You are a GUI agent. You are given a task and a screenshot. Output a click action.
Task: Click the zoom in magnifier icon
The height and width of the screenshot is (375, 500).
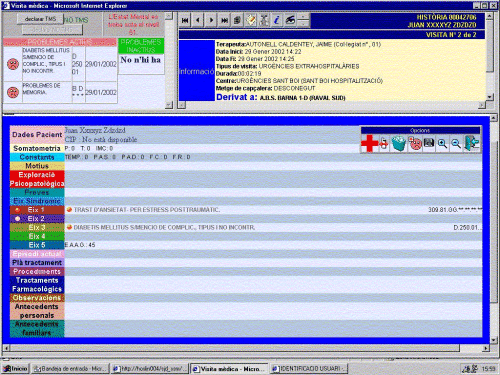[442, 144]
